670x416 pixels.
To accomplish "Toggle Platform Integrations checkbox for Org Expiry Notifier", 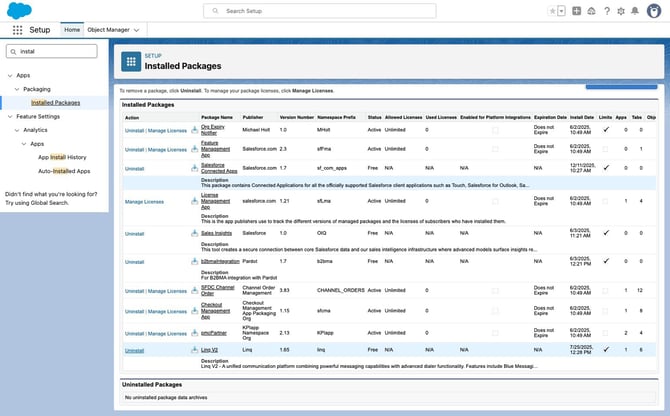I will [x=495, y=130].
